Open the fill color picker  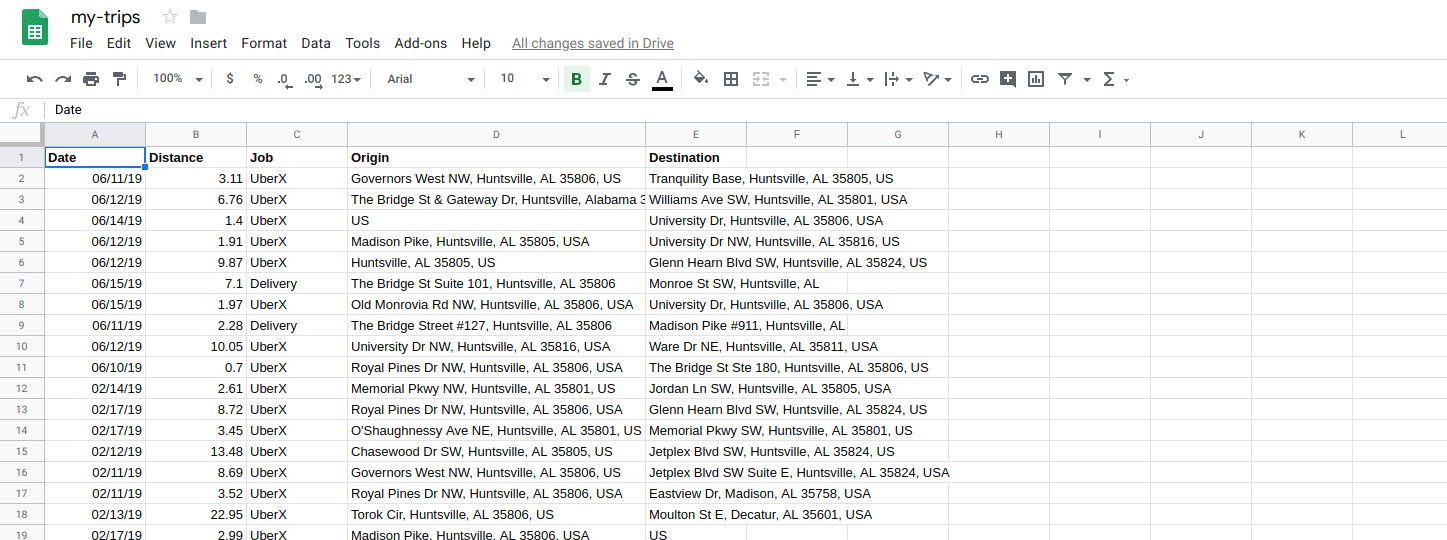(x=701, y=79)
